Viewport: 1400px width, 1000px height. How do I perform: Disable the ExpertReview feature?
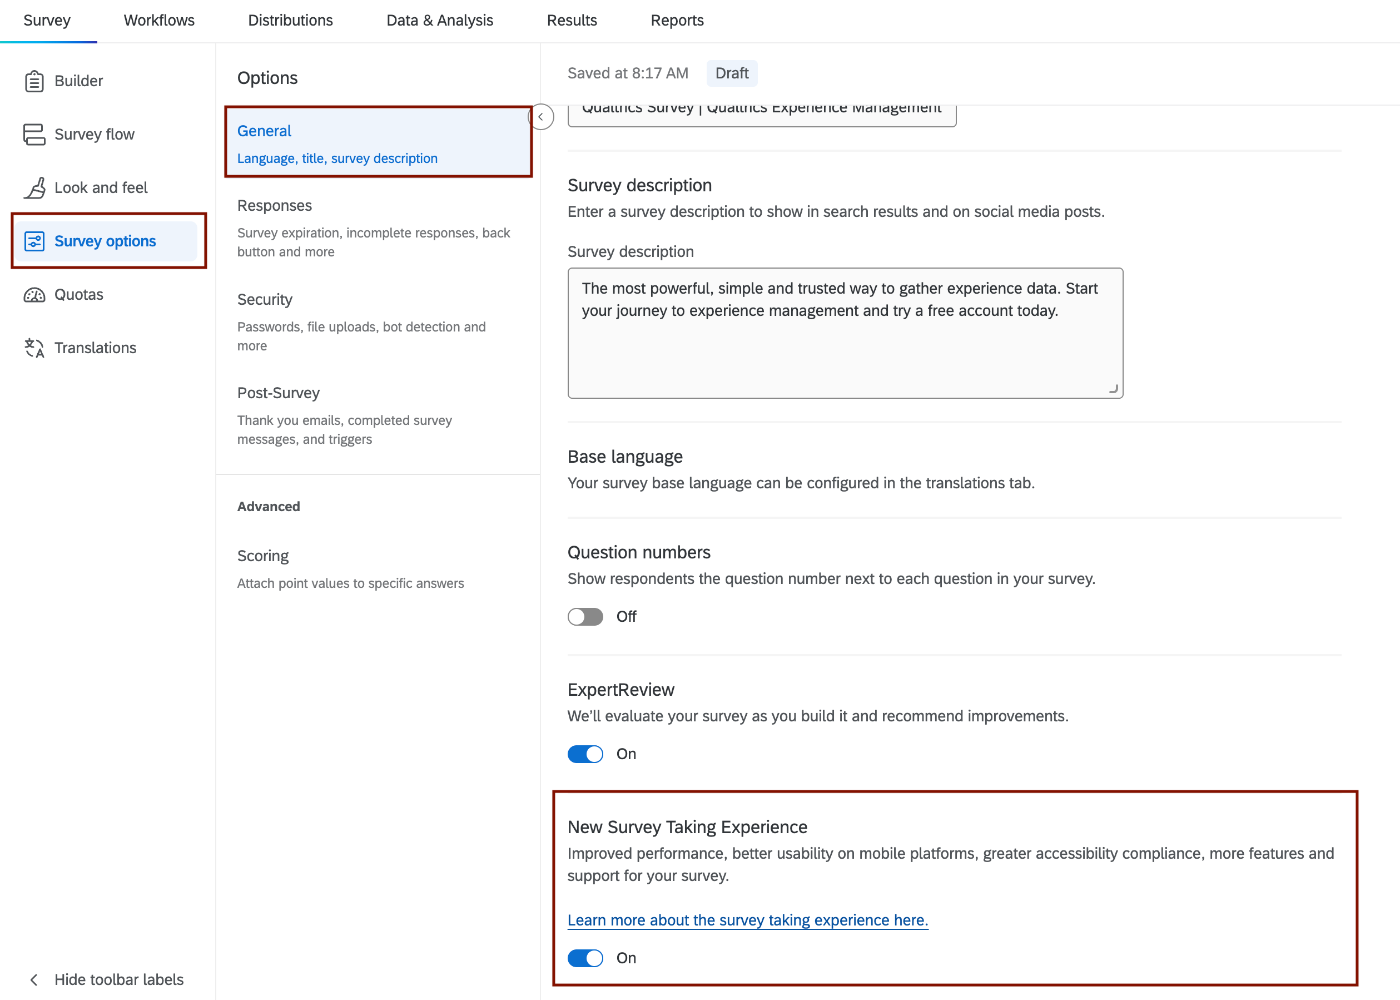[x=585, y=753]
